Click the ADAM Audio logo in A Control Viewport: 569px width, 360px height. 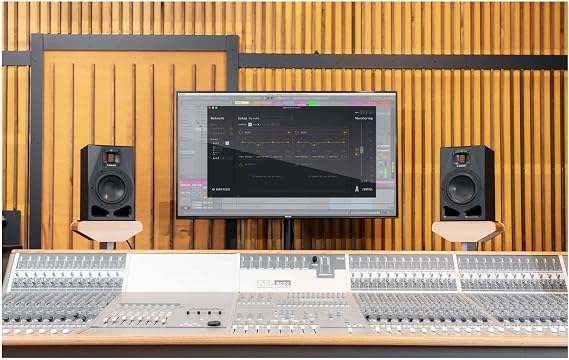click(x=221, y=189)
